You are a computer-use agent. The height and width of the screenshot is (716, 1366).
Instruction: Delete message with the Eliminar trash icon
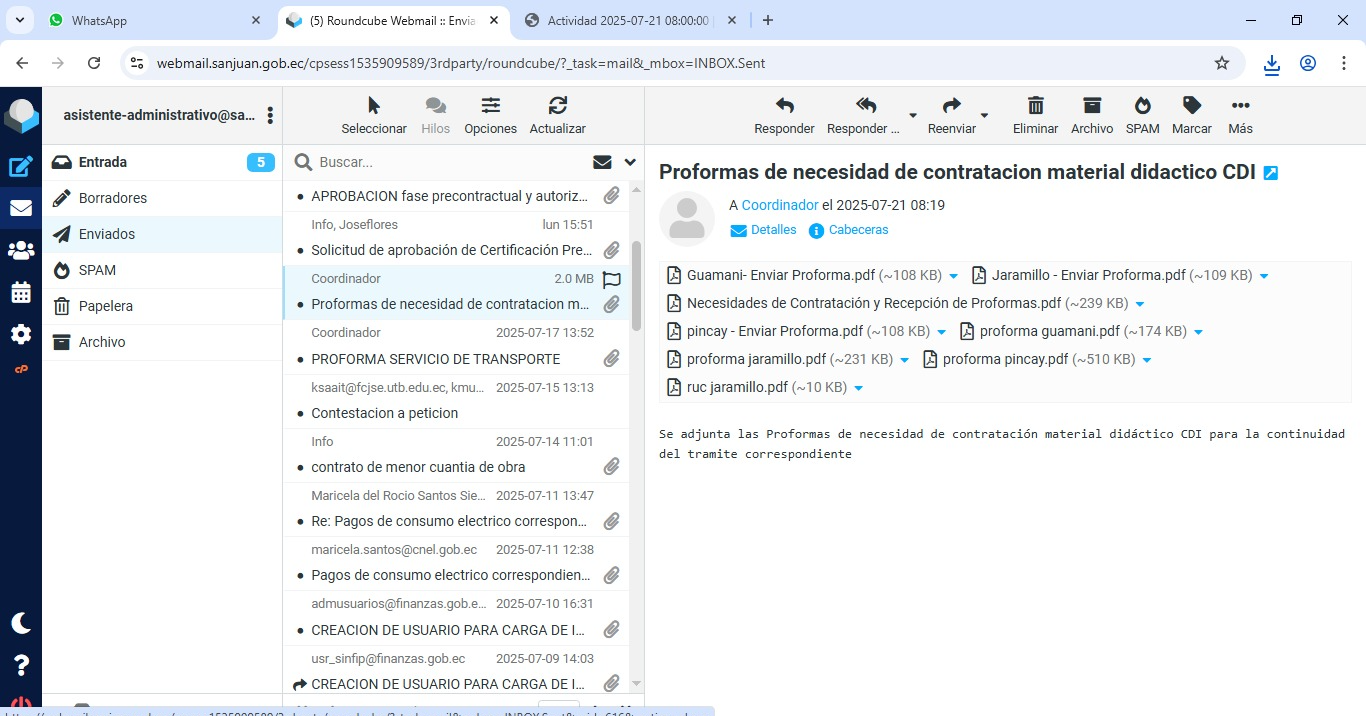coord(1035,106)
